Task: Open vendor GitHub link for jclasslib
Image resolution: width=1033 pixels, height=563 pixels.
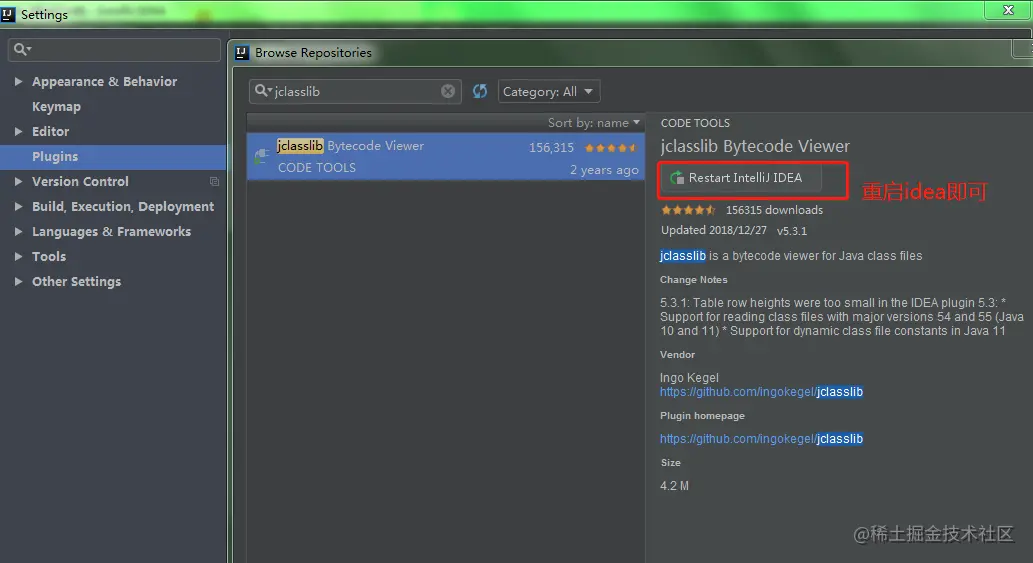Action: (761, 392)
